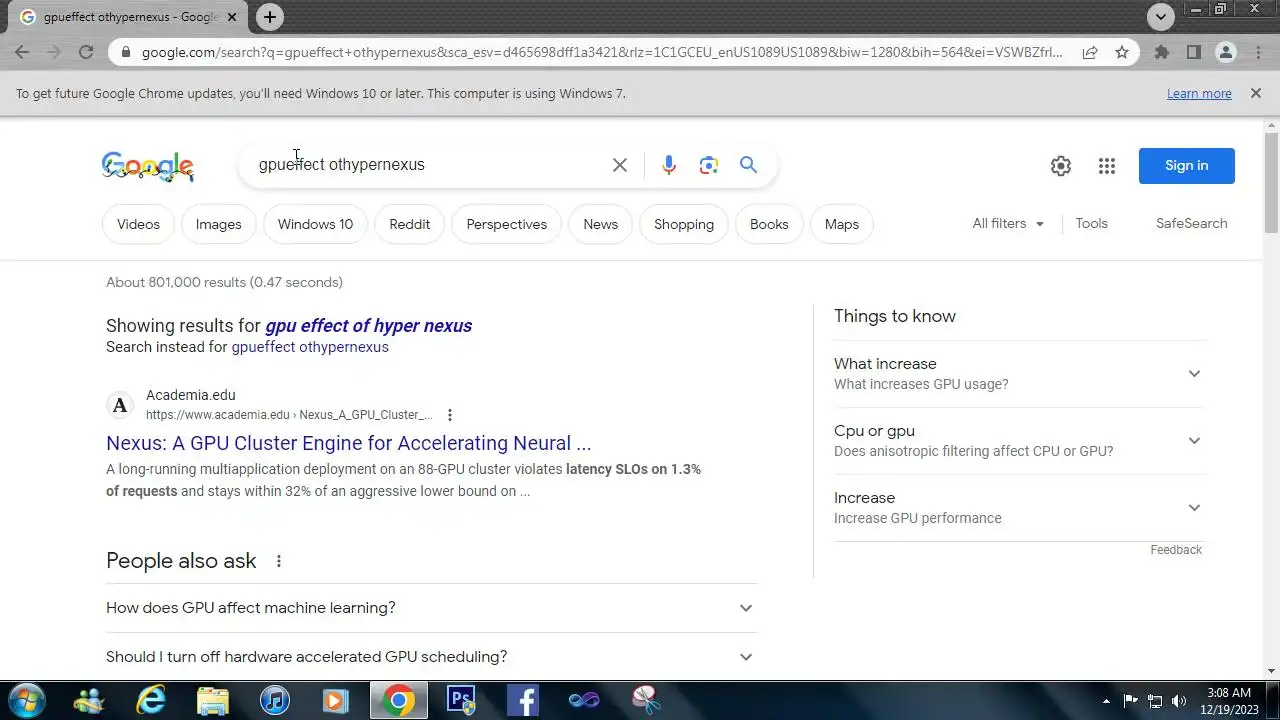The image size is (1280, 720).
Task: Reload the page in Chrome
Action: (x=86, y=52)
